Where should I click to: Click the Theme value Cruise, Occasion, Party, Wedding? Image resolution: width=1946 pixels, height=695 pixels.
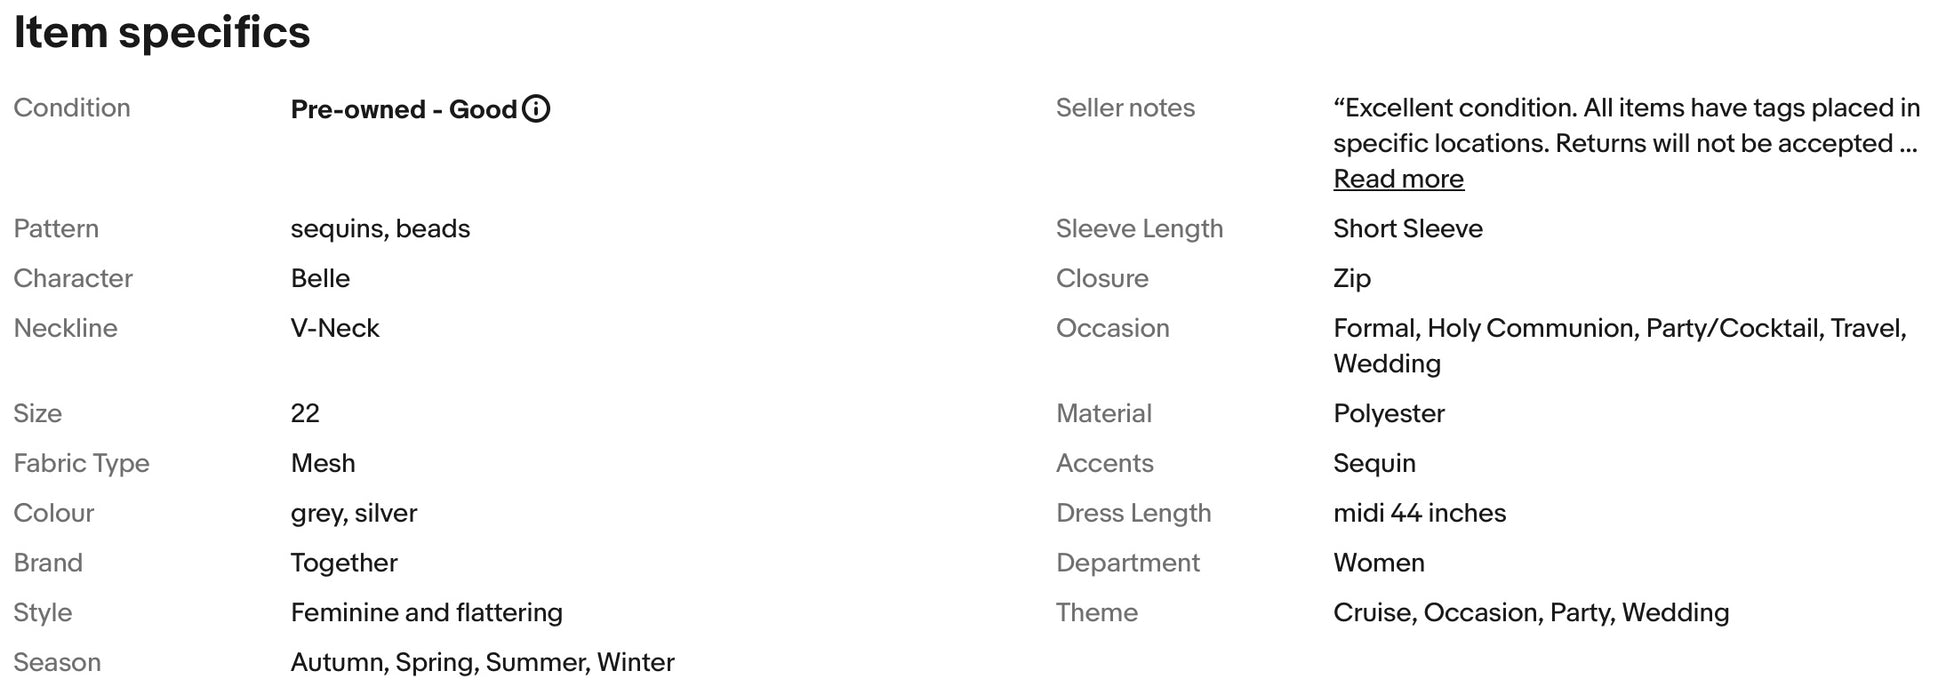coord(1530,612)
